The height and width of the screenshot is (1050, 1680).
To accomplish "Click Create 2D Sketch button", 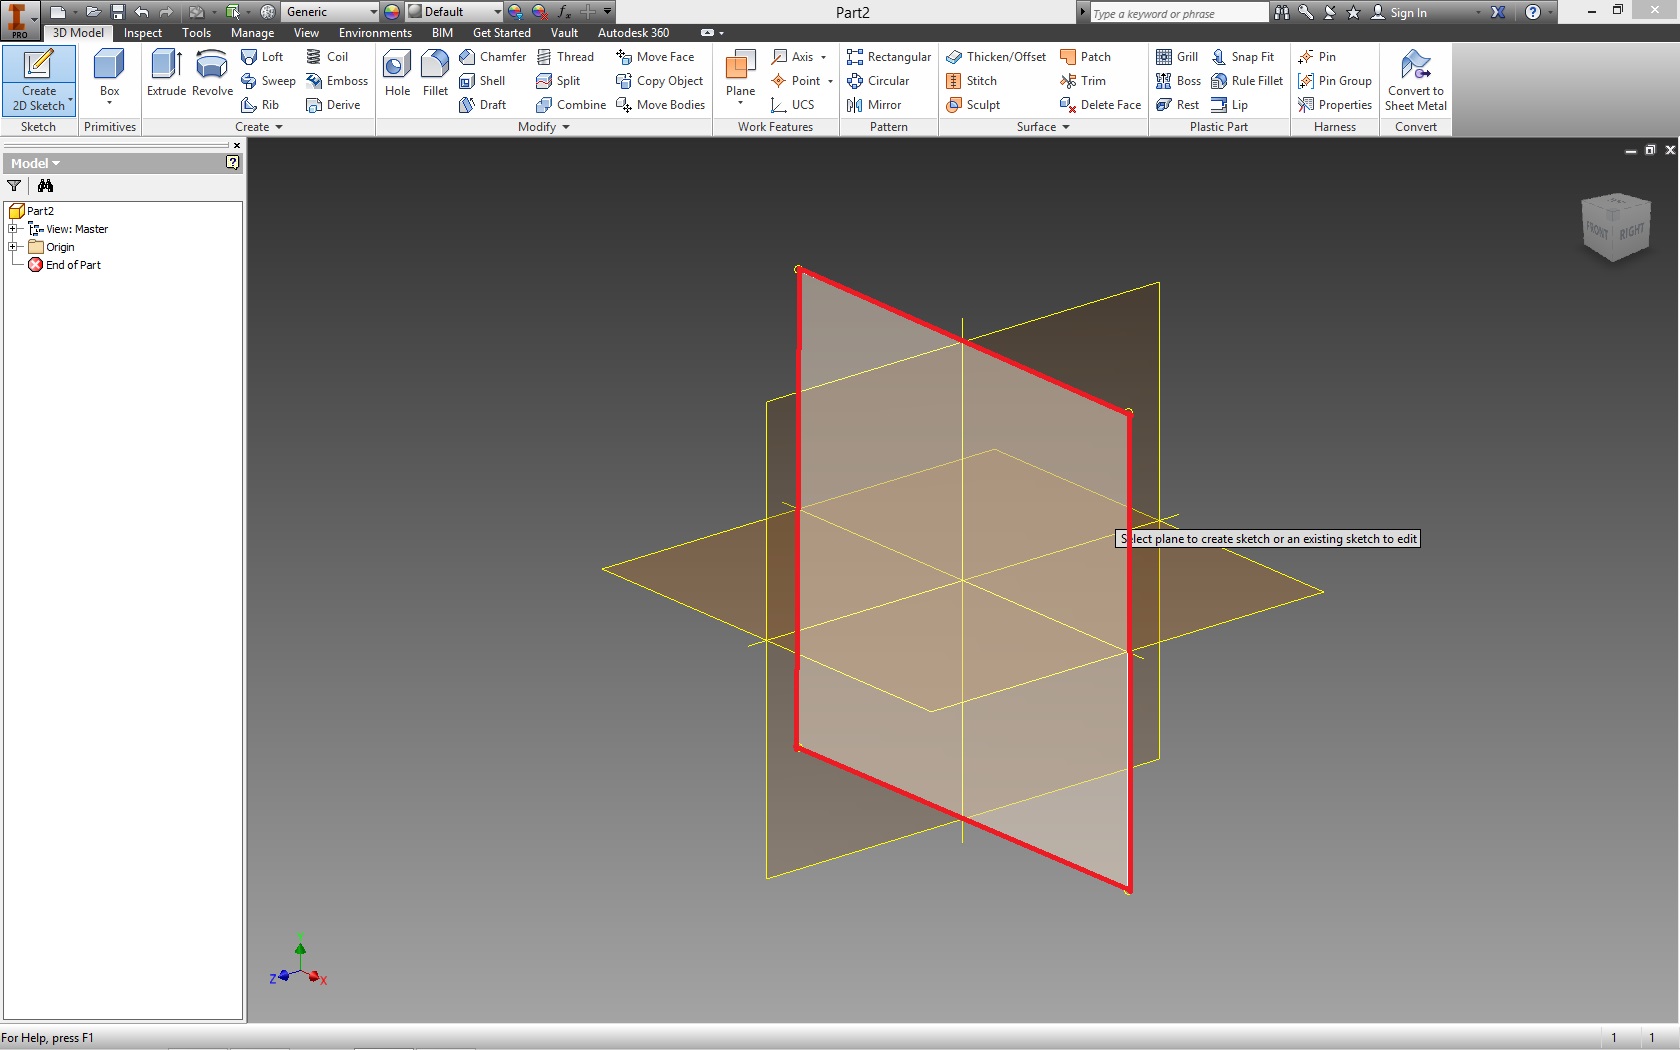I will tap(38, 80).
